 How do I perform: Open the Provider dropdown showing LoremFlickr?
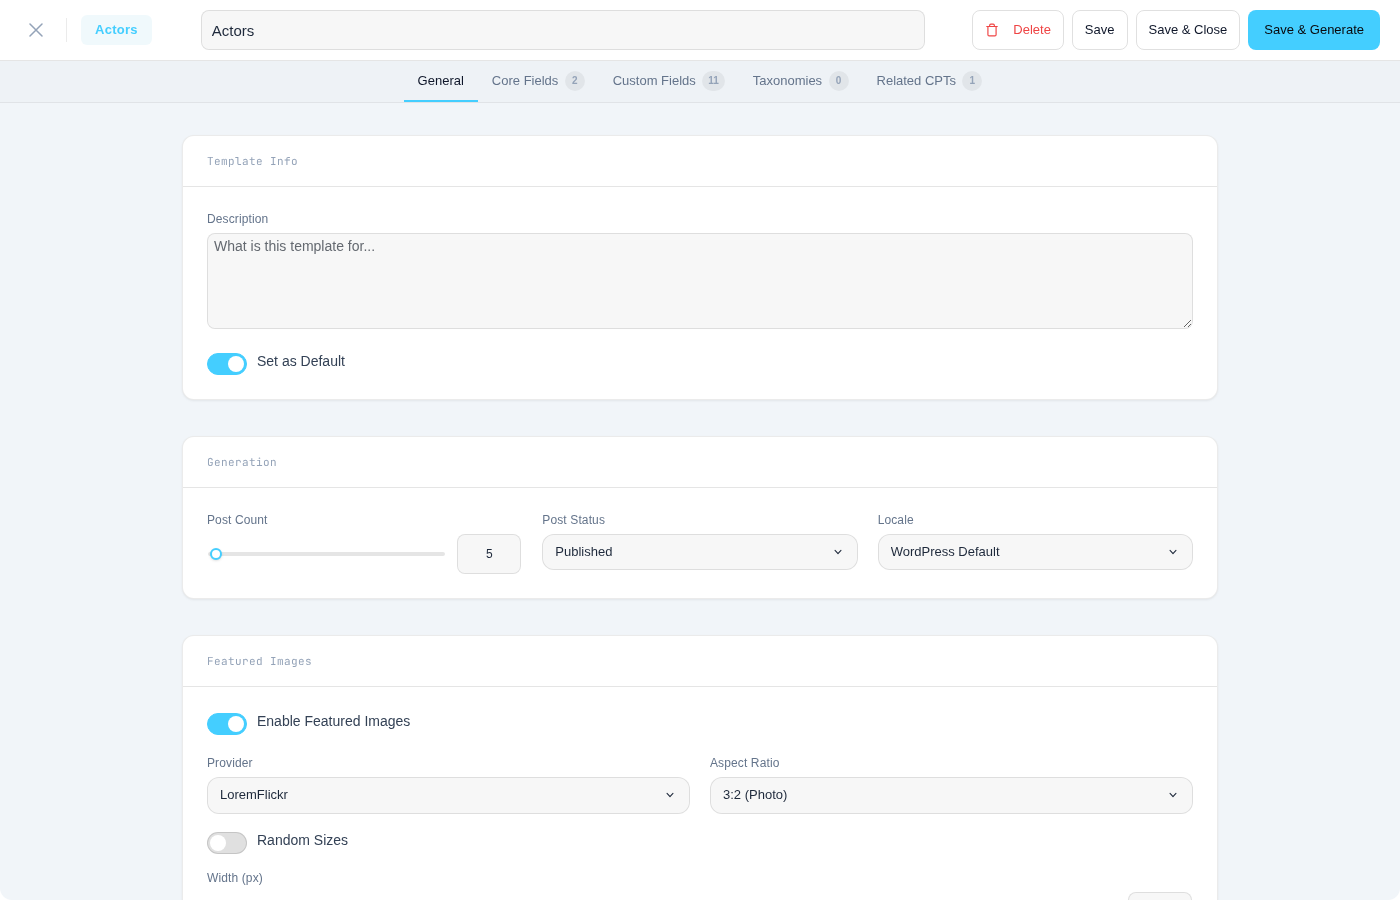pyautogui.click(x=447, y=795)
